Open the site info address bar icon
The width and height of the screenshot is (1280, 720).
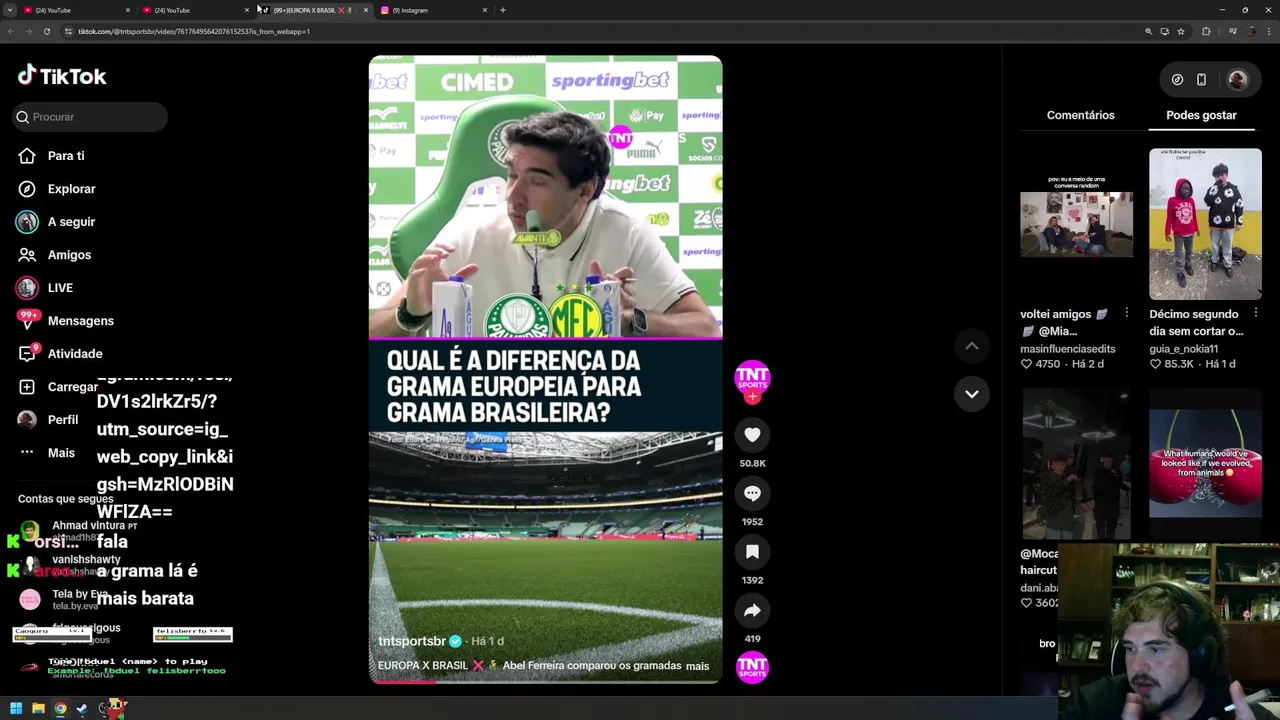[x=68, y=31]
